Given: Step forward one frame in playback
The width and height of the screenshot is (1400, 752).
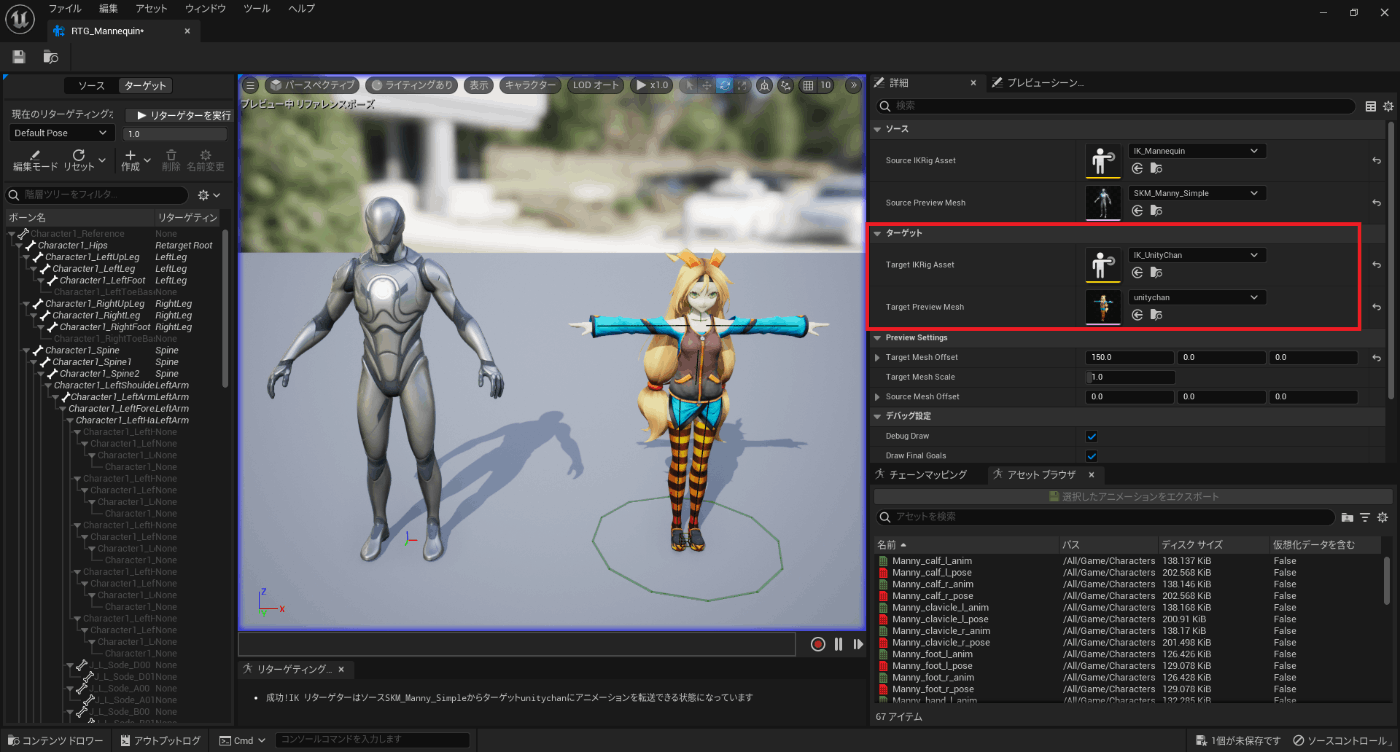Looking at the screenshot, I should pyautogui.click(x=858, y=645).
